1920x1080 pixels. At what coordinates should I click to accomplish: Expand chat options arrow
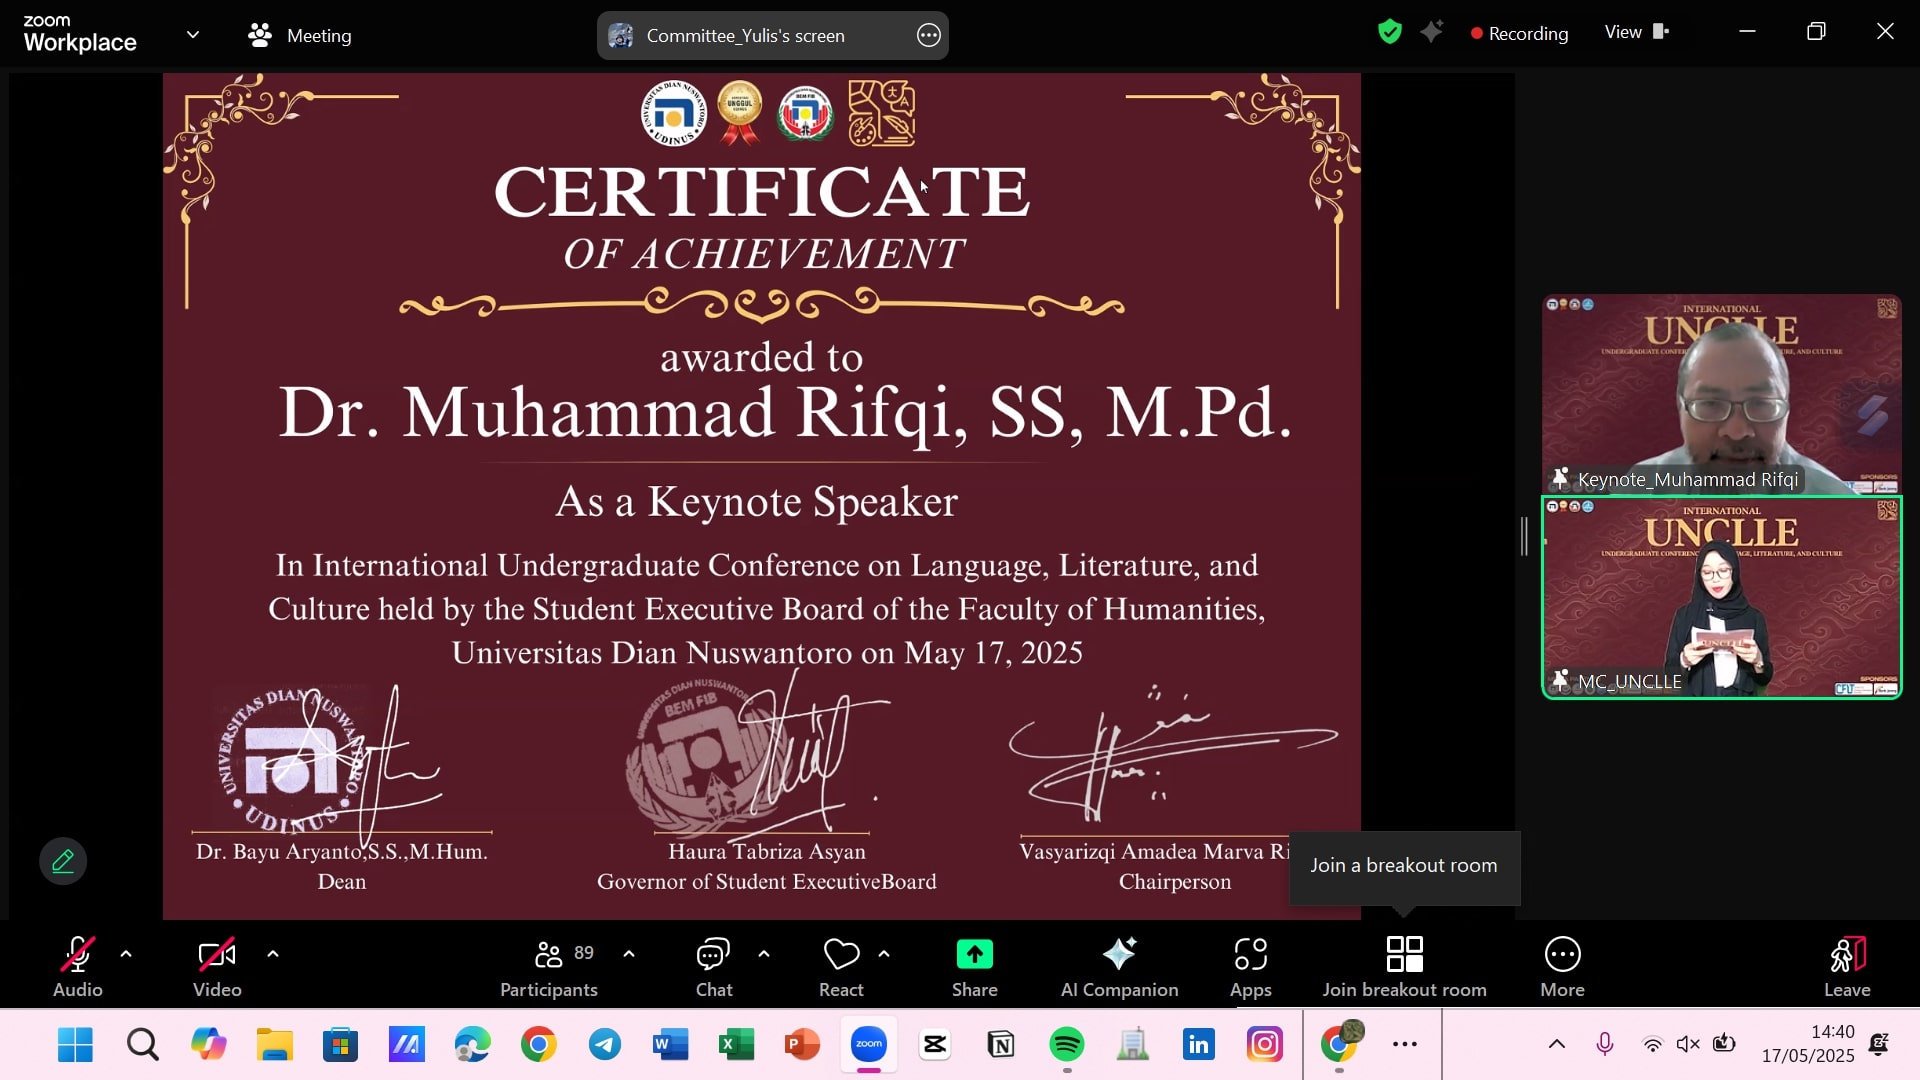[764, 955]
